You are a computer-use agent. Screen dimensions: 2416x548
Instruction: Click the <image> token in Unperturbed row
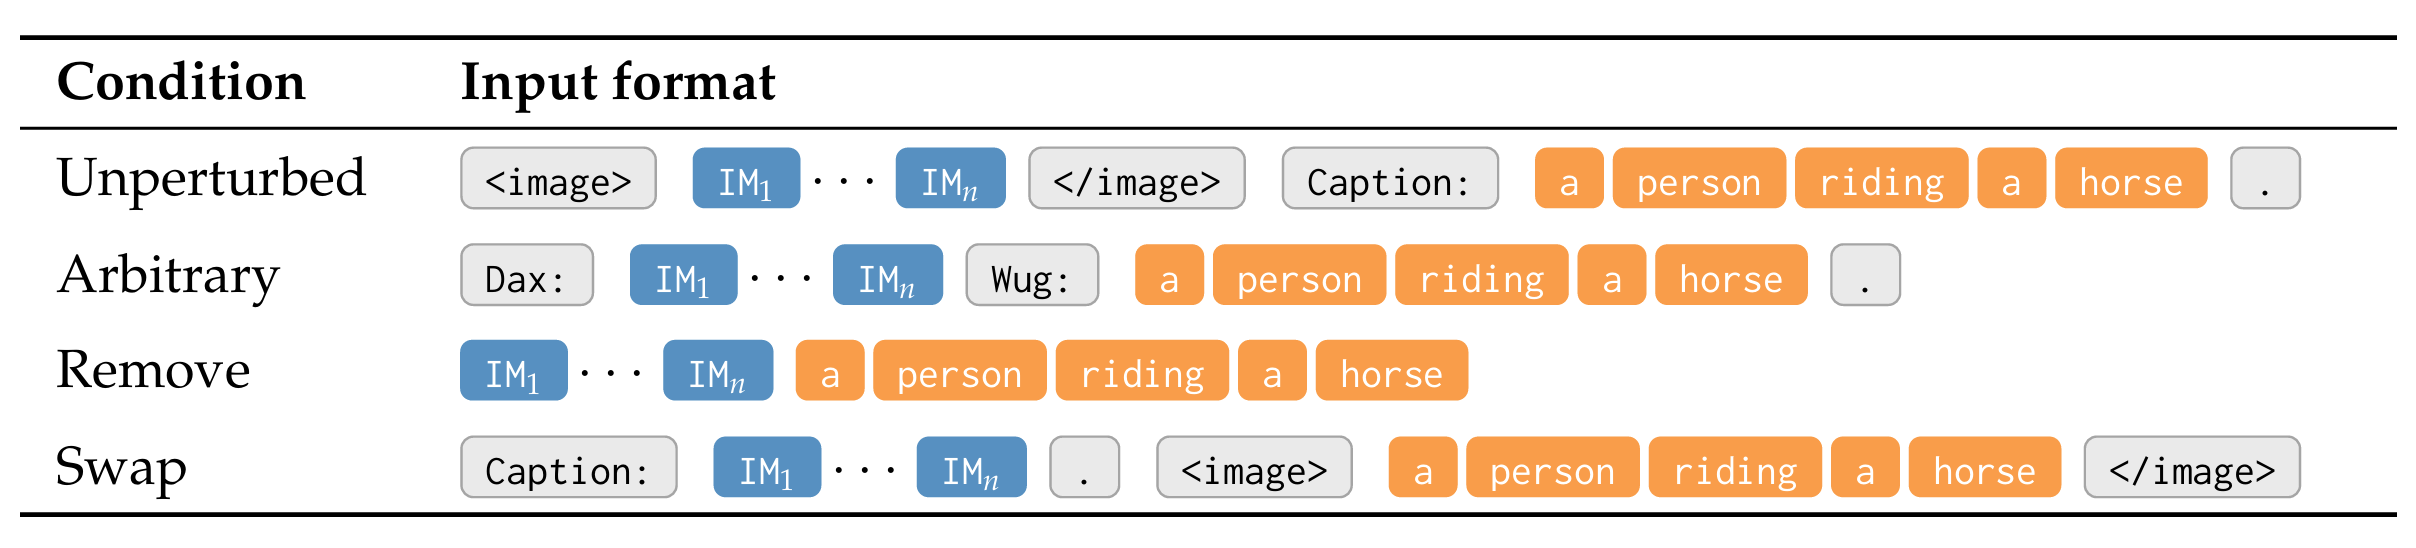pyautogui.click(x=558, y=179)
